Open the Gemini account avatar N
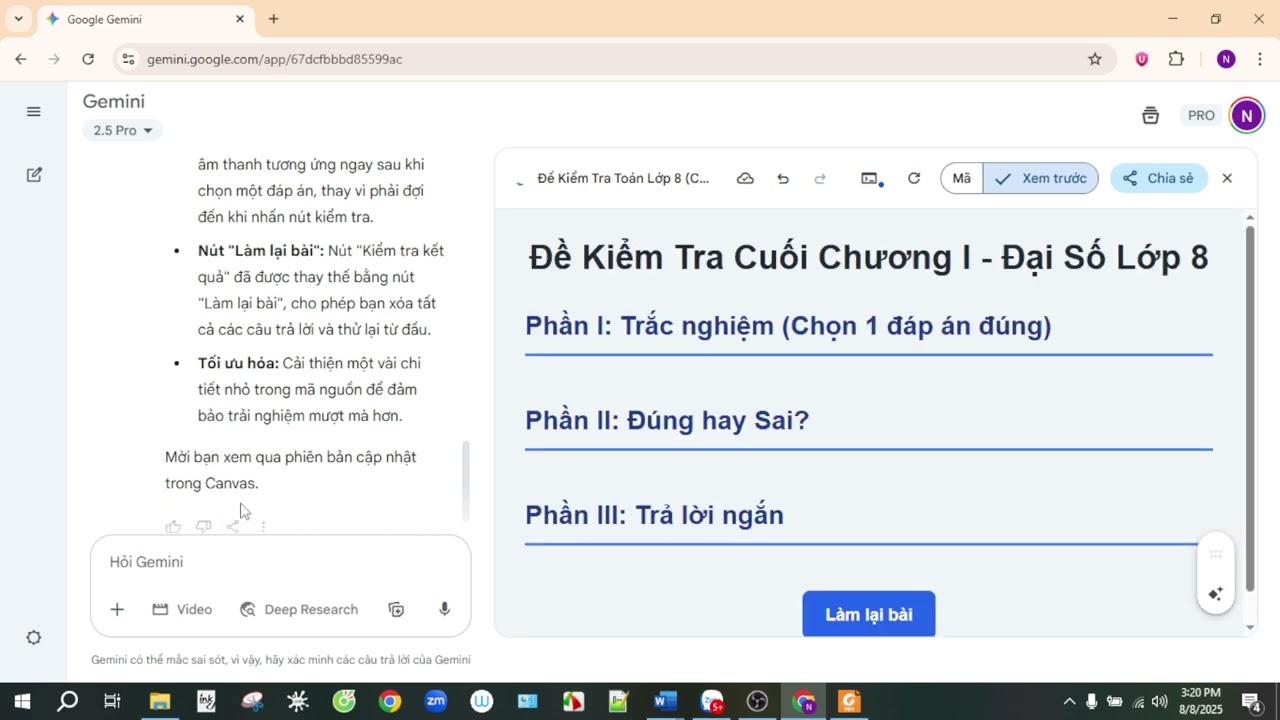1280x720 pixels. (x=1246, y=116)
